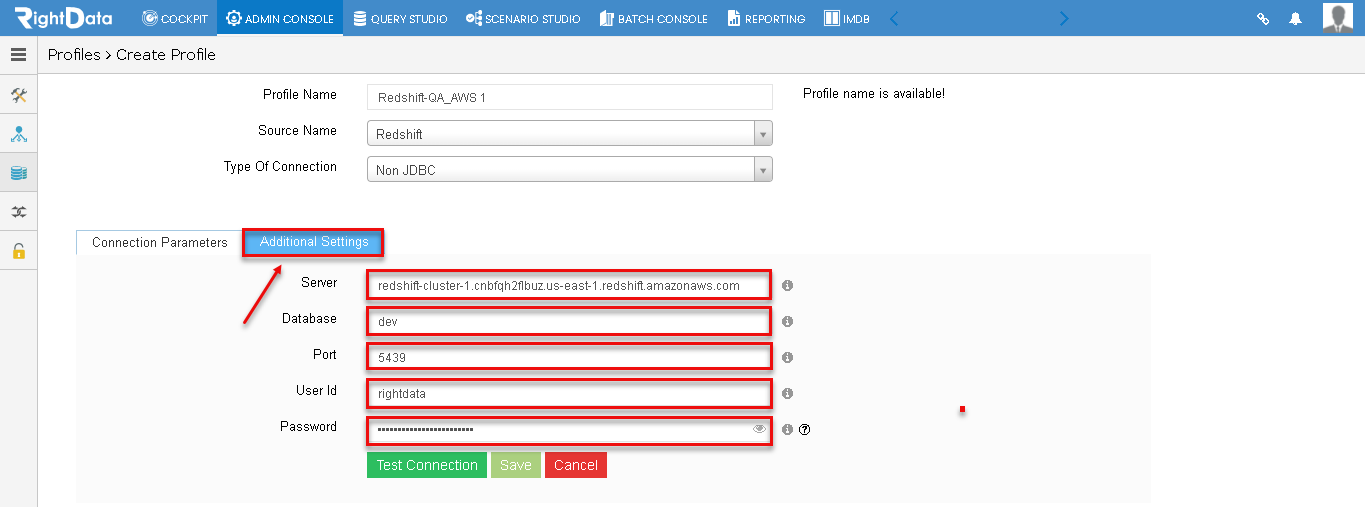Click the Test Connection button
This screenshot has width=1365, height=507.
pyautogui.click(x=427, y=465)
